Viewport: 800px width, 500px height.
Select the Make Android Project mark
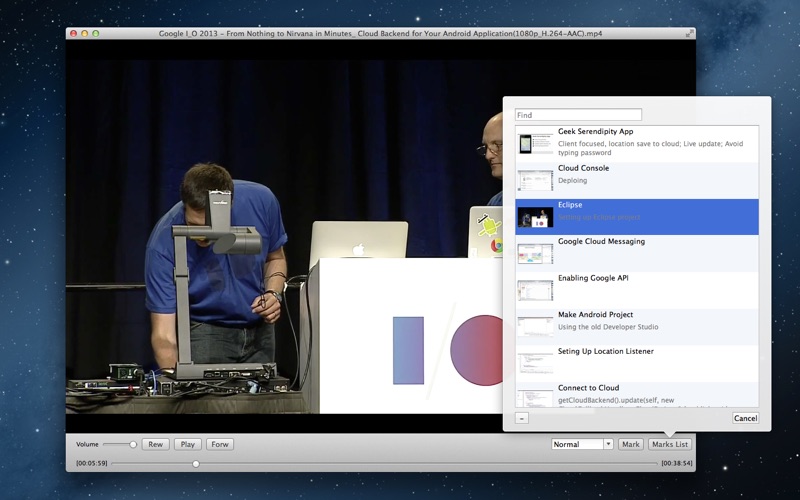point(637,327)
